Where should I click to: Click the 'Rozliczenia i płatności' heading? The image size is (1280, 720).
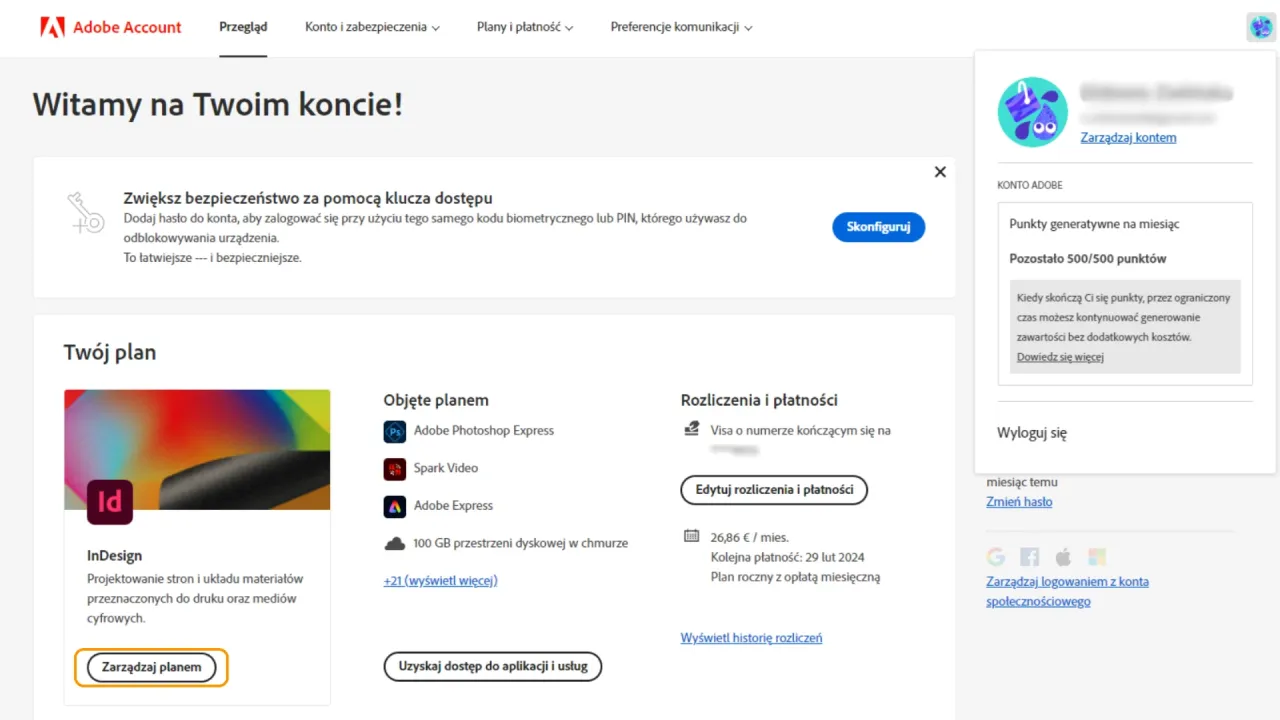[759, 400]
